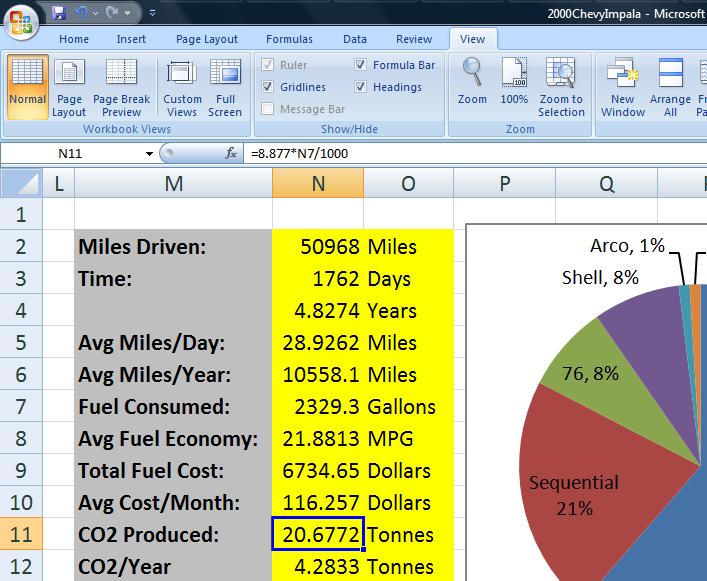Select row 12 header

(21, 566)
